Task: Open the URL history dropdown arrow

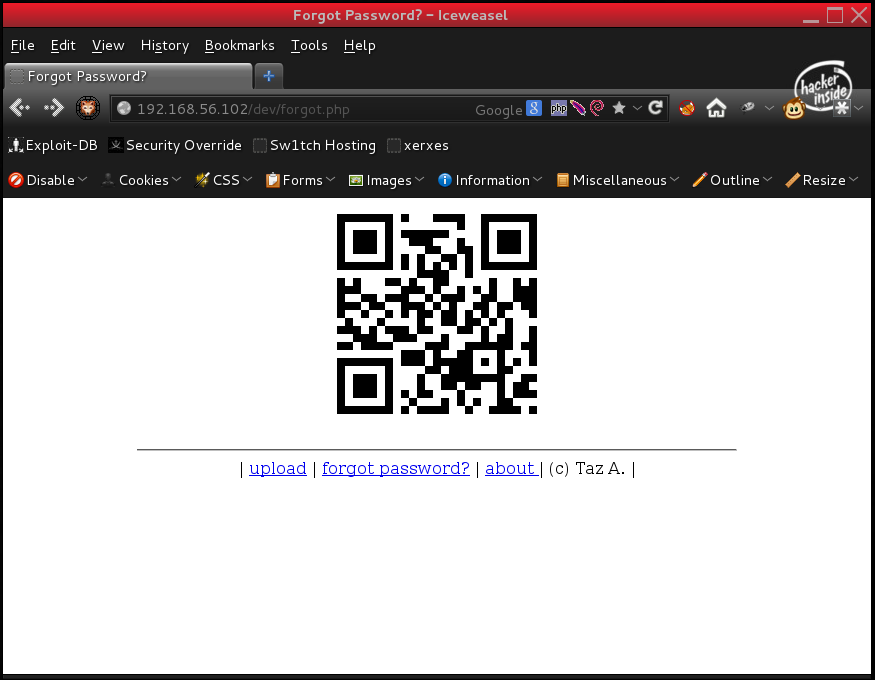Action: click(637, 108)
